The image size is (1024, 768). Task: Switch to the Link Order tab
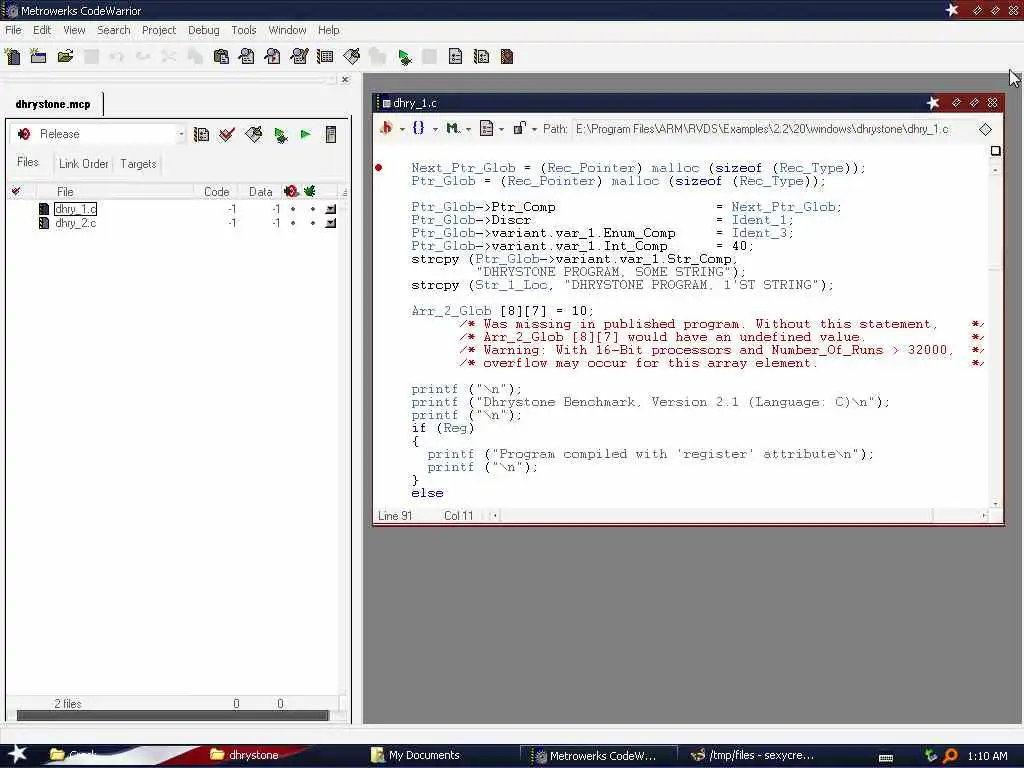84,164
